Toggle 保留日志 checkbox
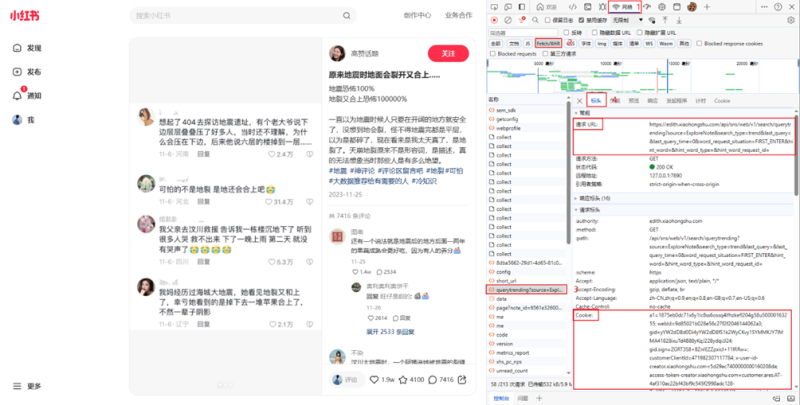This screenshot has width=800, height=405. [548, 20]
